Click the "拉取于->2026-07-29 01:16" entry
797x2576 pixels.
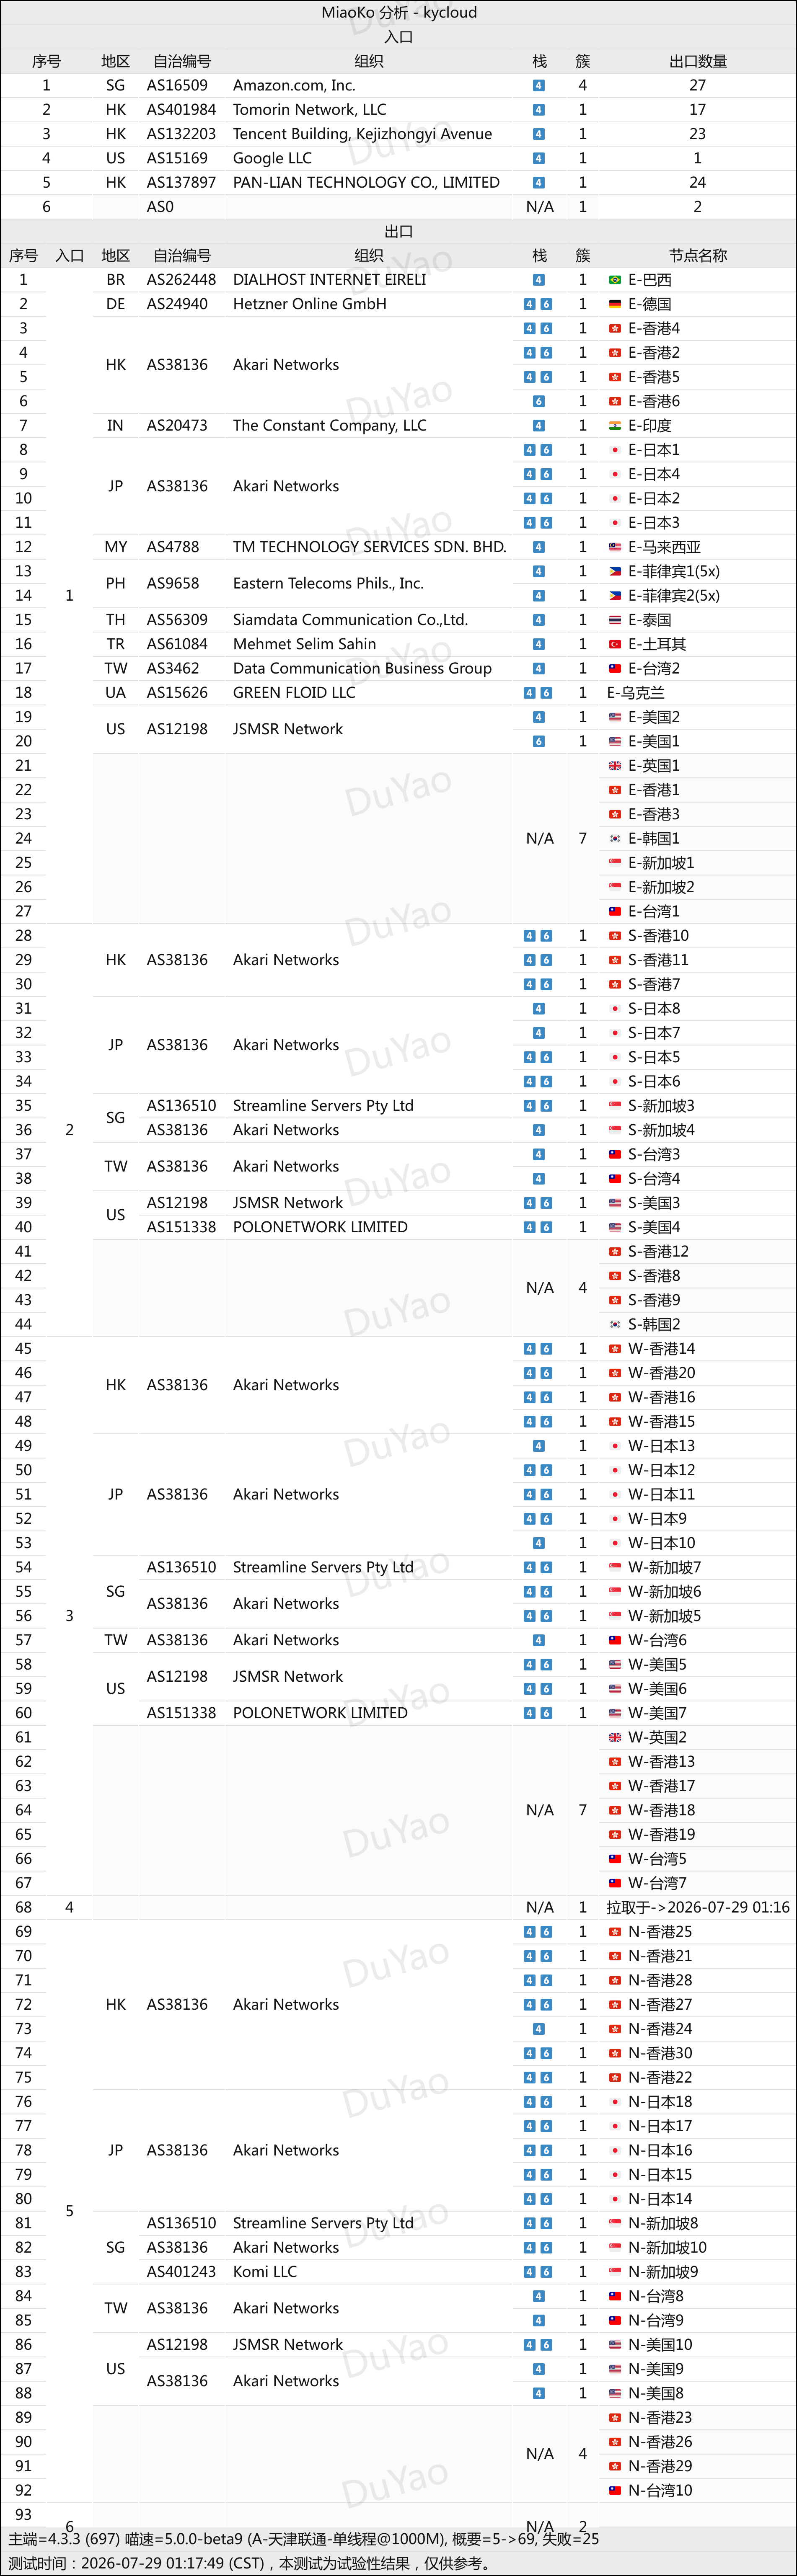point(698,1907)
